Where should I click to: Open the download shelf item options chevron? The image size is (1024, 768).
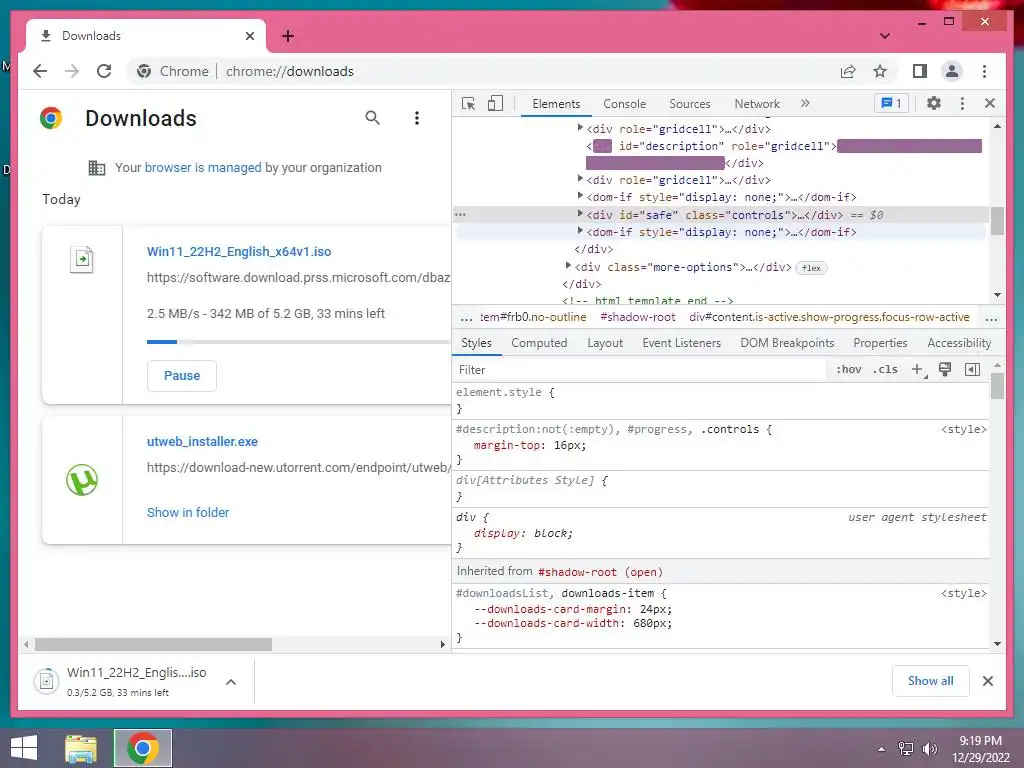tap(231, 682)
